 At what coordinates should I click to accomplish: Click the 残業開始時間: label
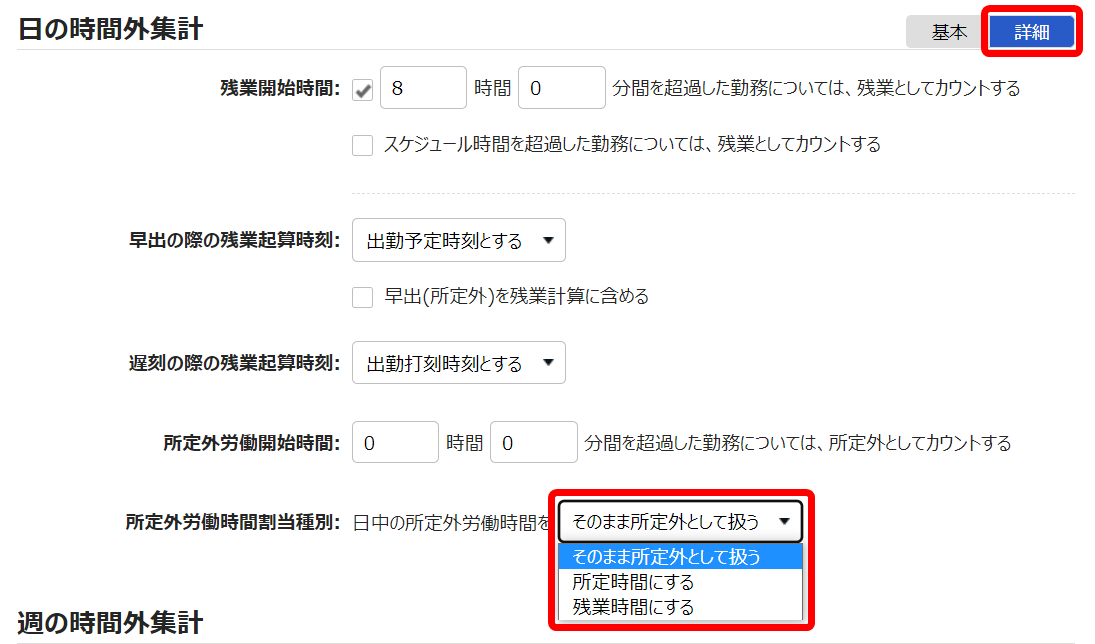tap(280, 89)
